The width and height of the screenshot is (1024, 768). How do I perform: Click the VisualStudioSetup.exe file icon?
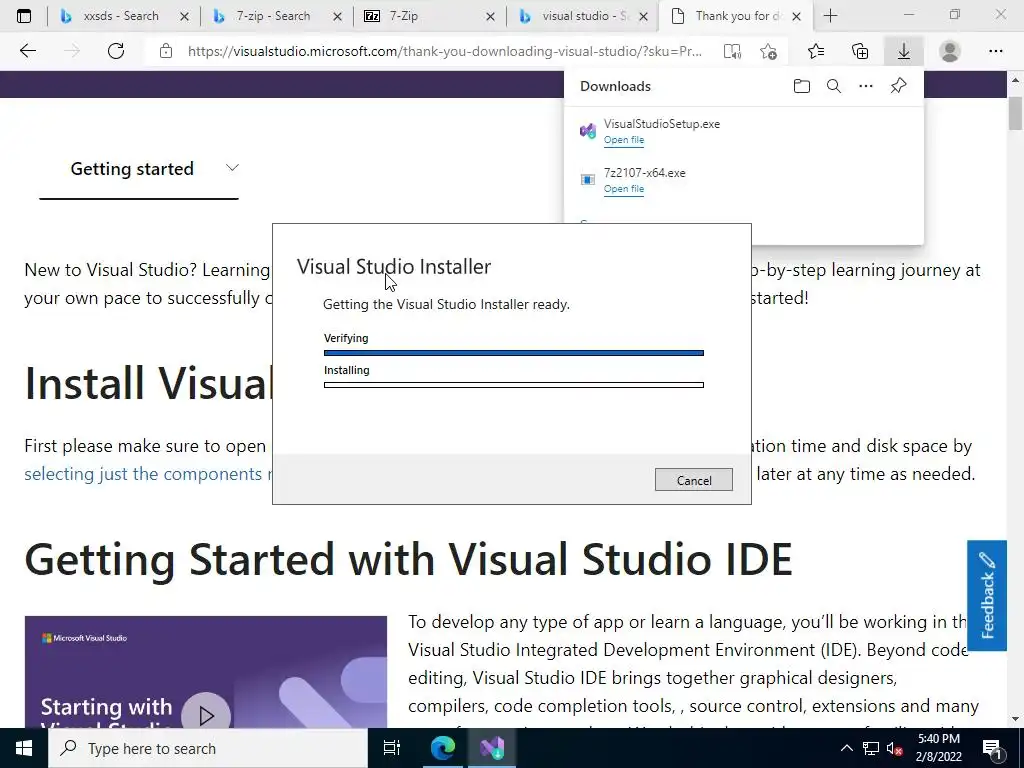pyautogui.click(x=588, y=131)
